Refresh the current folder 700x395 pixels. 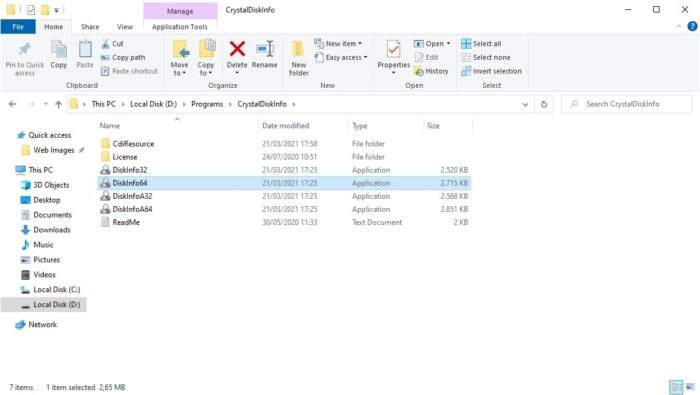[x=544, y=104]
